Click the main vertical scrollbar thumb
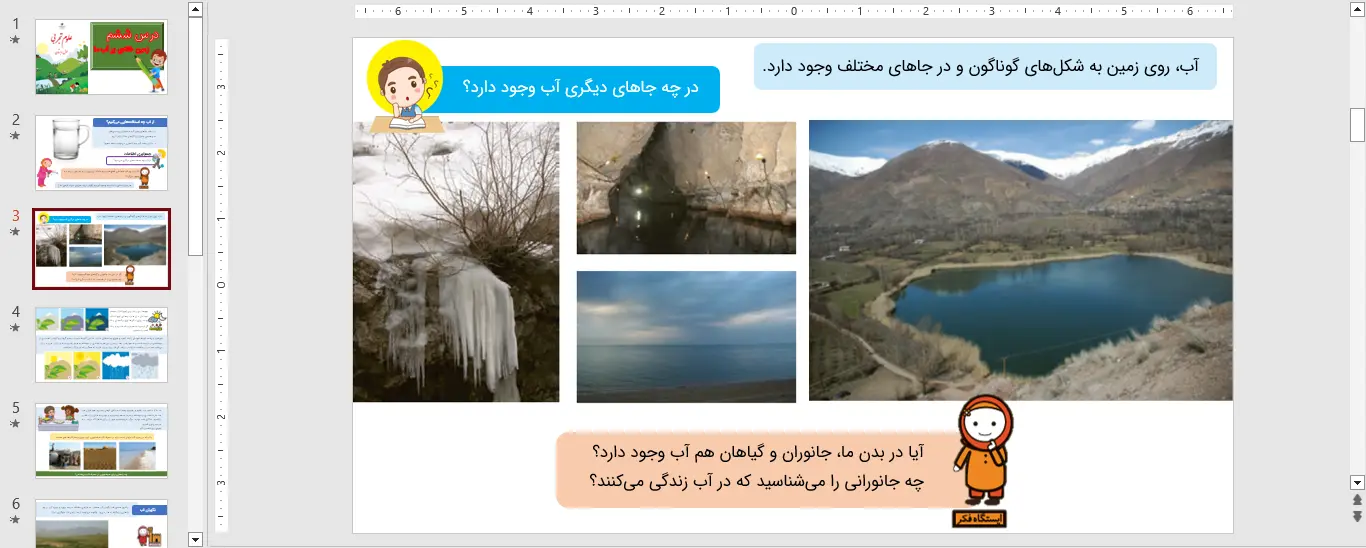The height and width of the screenshot is (548, 1366). click(x=1357, y=126)
